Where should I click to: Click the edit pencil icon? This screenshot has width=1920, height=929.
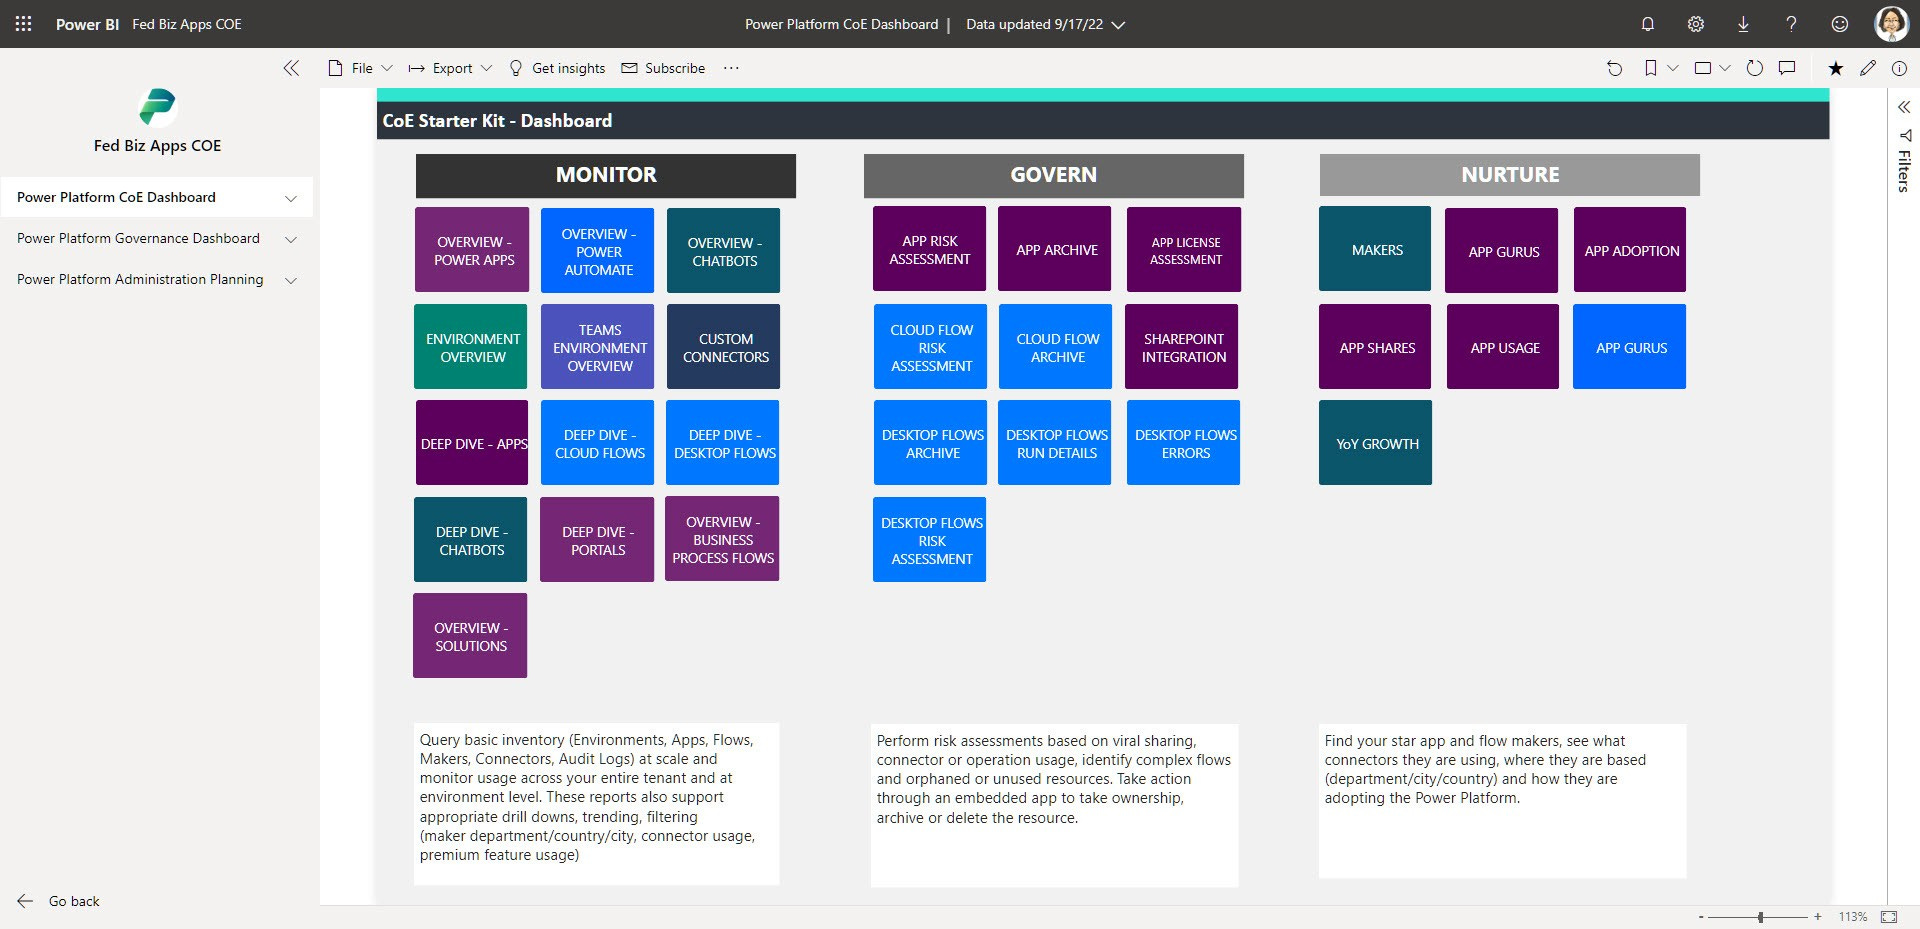[1868, 68]
